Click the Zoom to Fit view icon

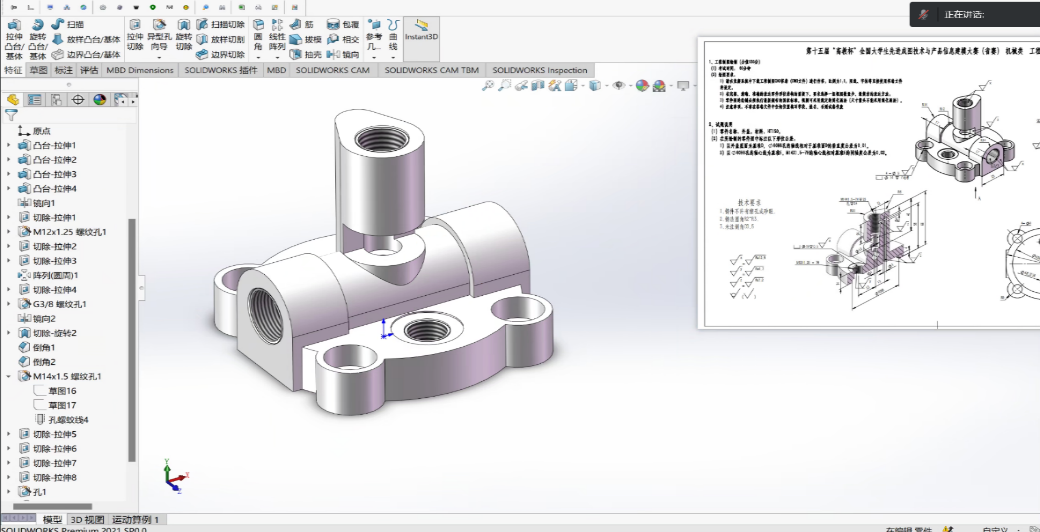[x=489, y=86]
